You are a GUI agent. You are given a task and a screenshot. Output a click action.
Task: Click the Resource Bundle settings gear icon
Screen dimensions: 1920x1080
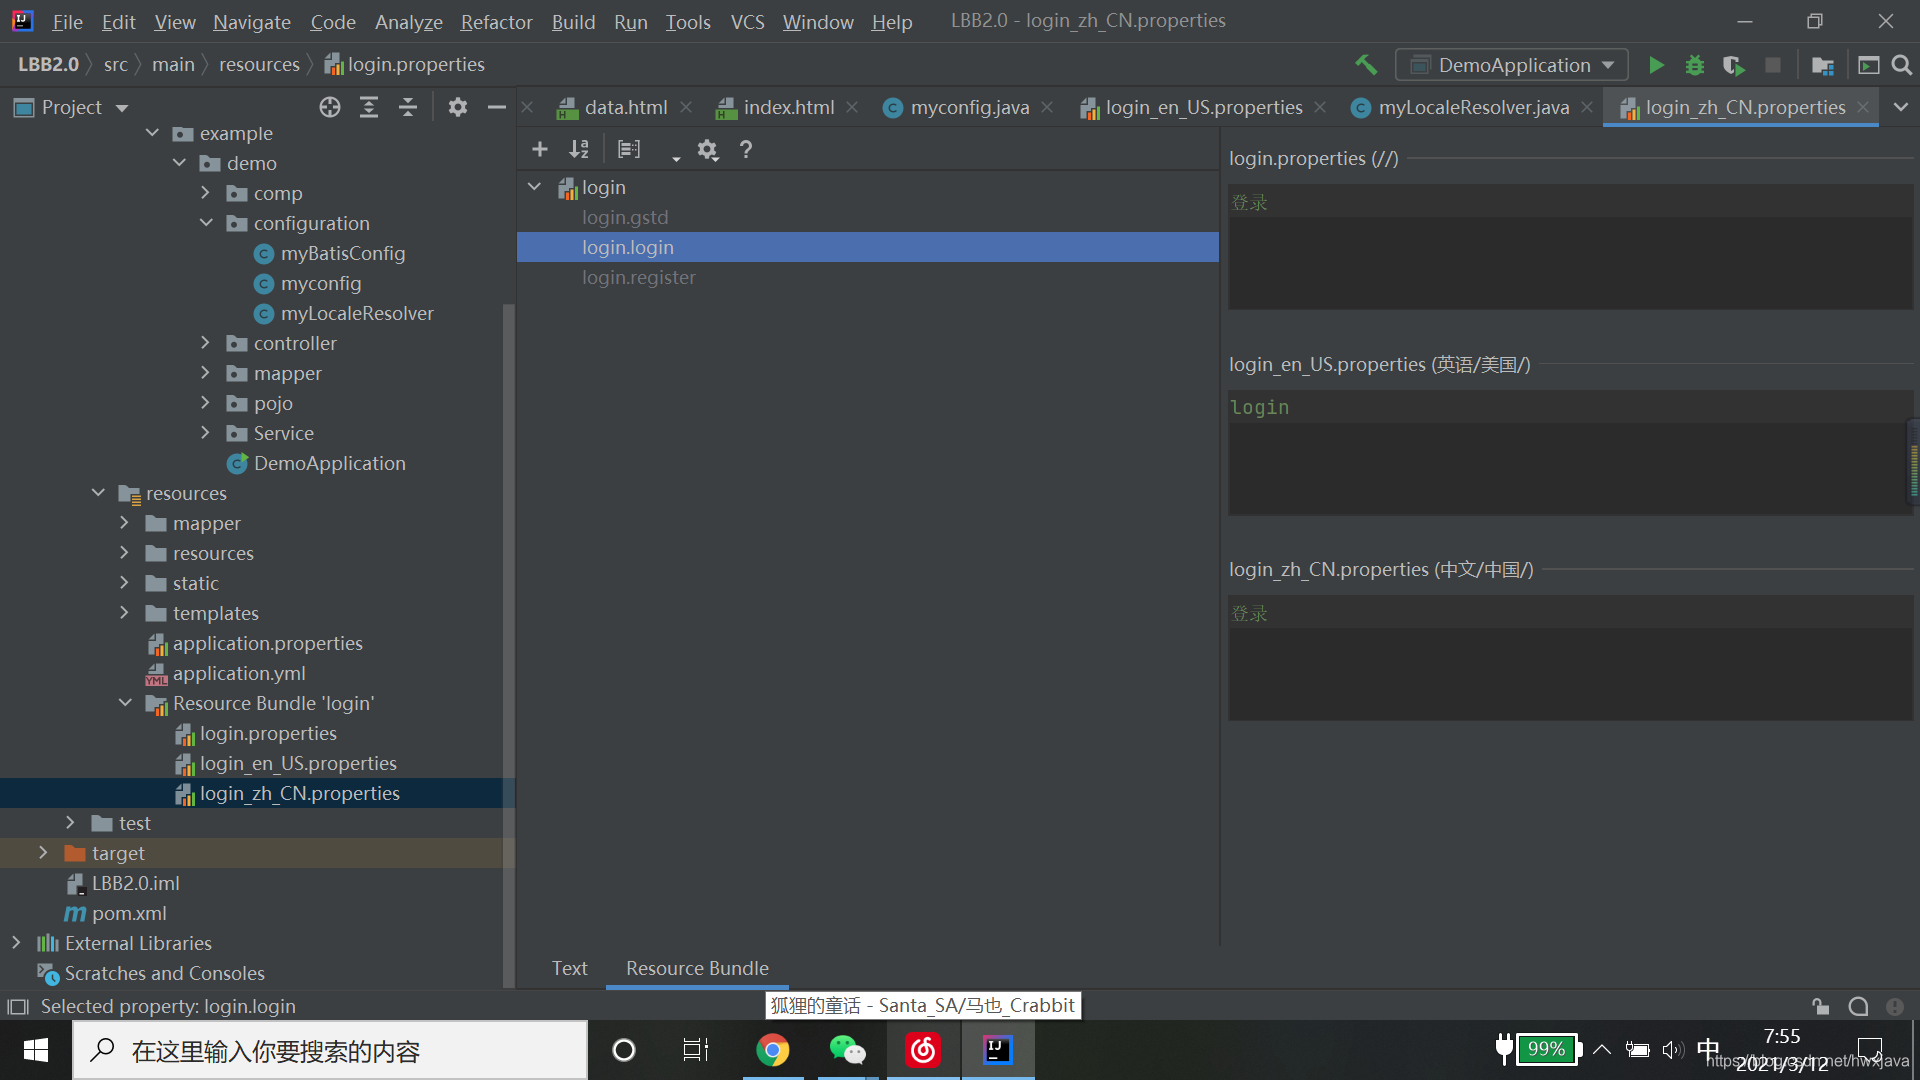pos(708,148)
